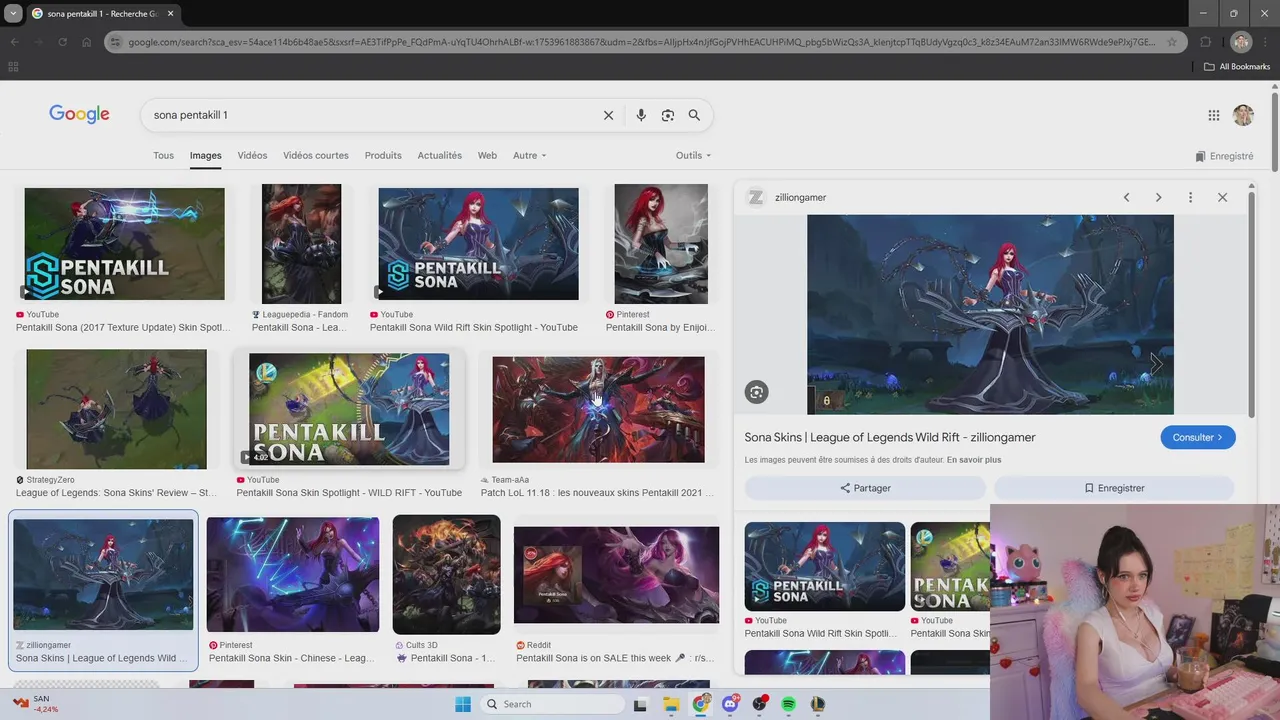Switch to the Tous results tab

(x=163, y=155)
